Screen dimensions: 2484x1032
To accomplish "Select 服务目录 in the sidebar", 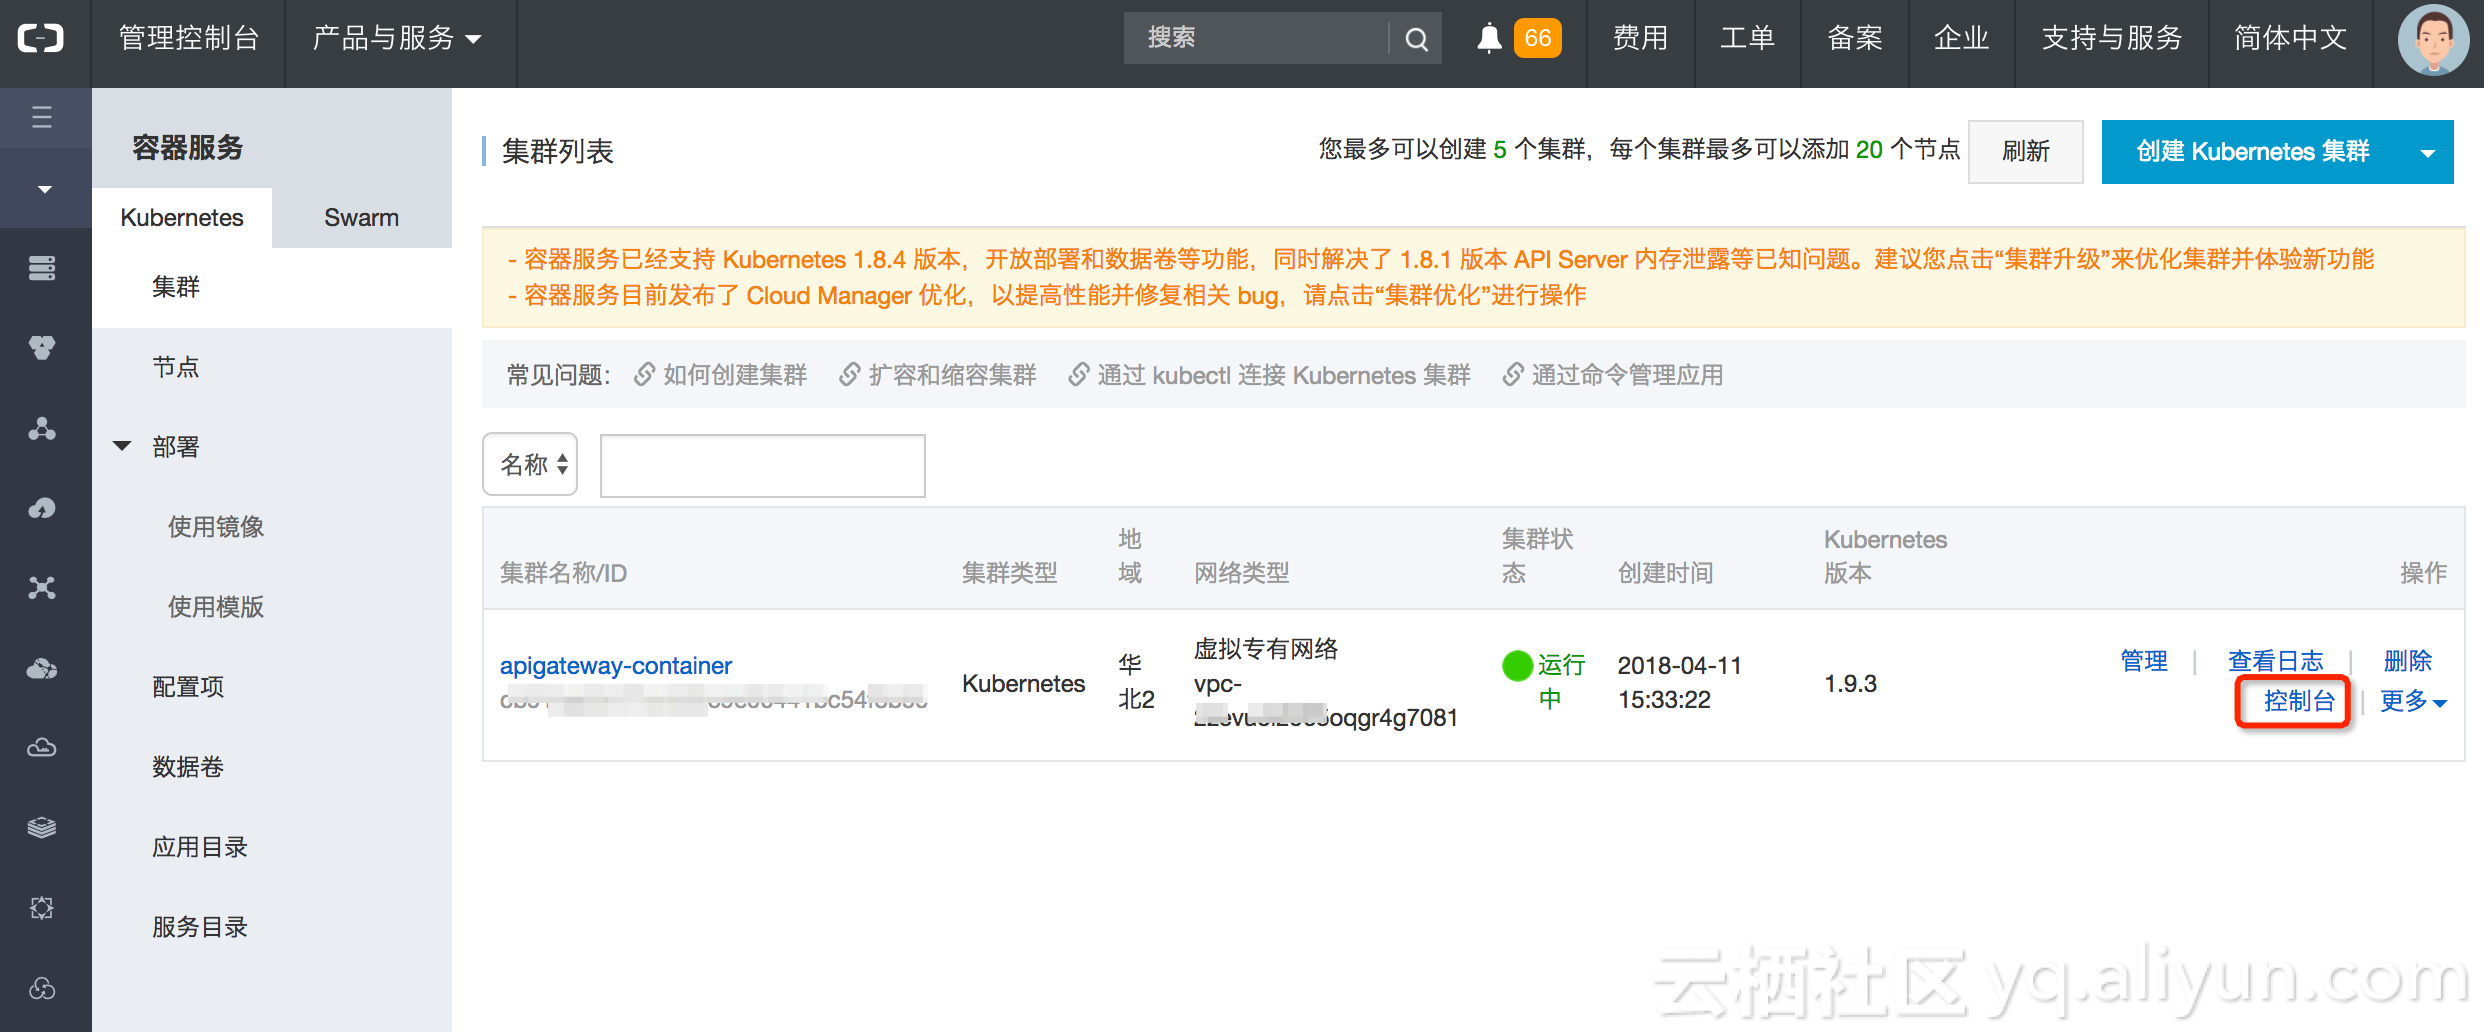I will pos(200,927).
